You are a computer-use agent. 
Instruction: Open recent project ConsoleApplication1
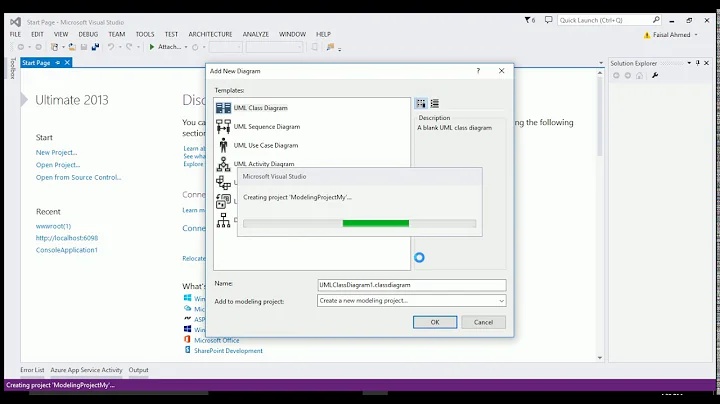tap(67, 250)
